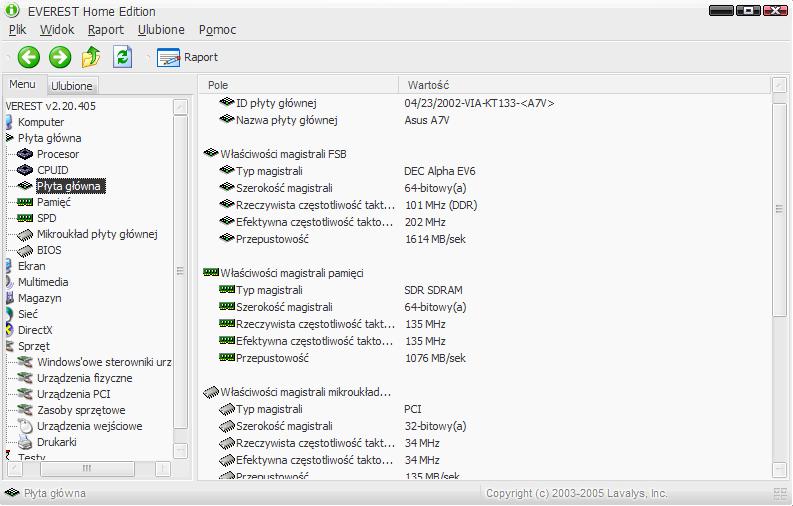Refresh the page using the toolbar
This screenshot has height=506, width=793.
[x=122, y=57]
